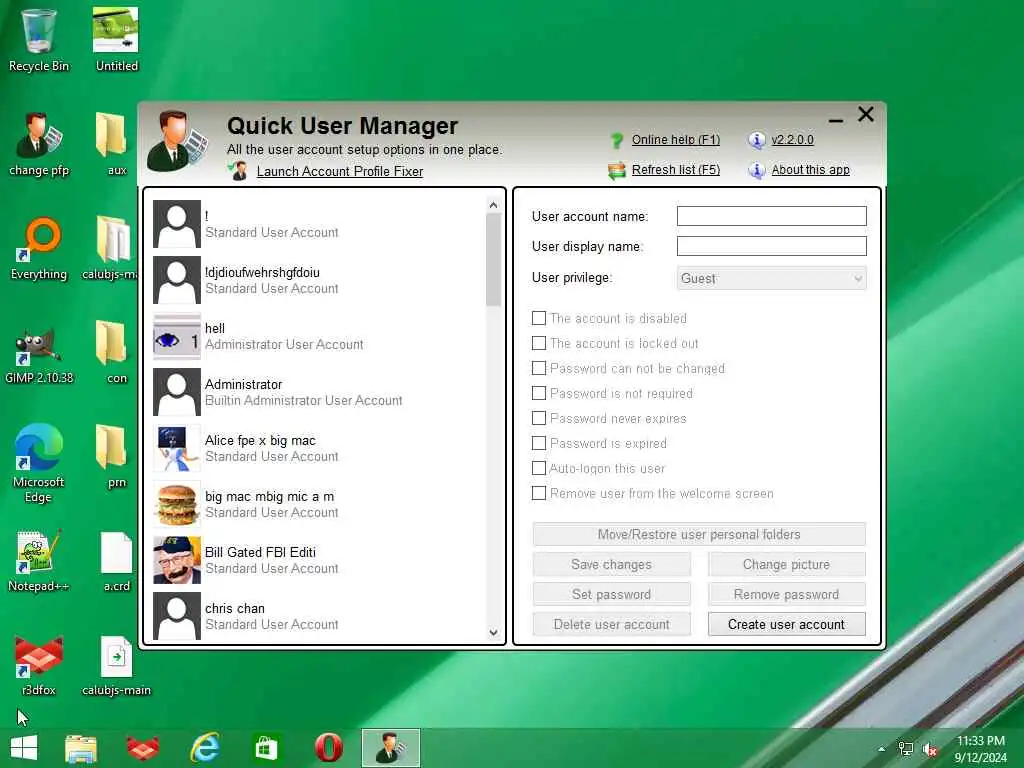The height and width of the screenshot is (768, 1024).
Task: Open the Windows Start button
Action: [x=24, y=748]
